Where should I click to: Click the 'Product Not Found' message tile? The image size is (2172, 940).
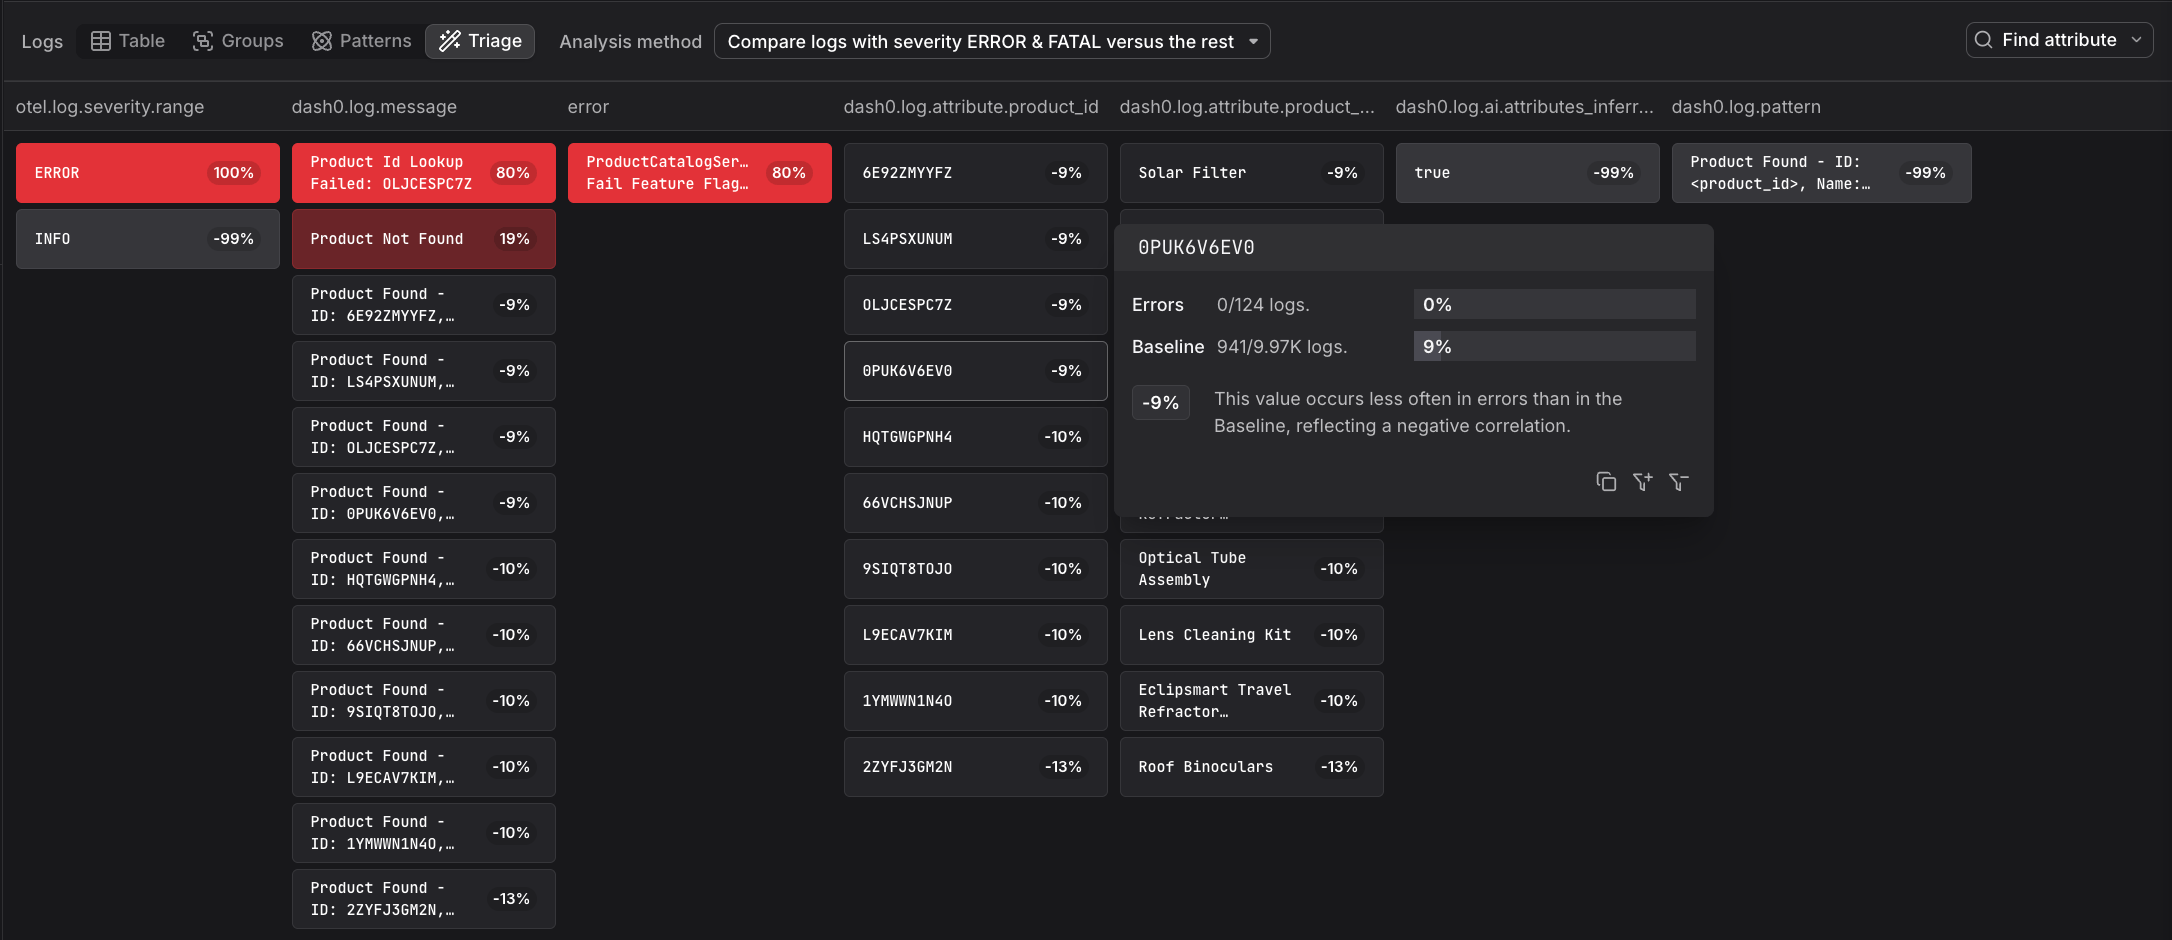pyautogui.click(x=423, y=239)
